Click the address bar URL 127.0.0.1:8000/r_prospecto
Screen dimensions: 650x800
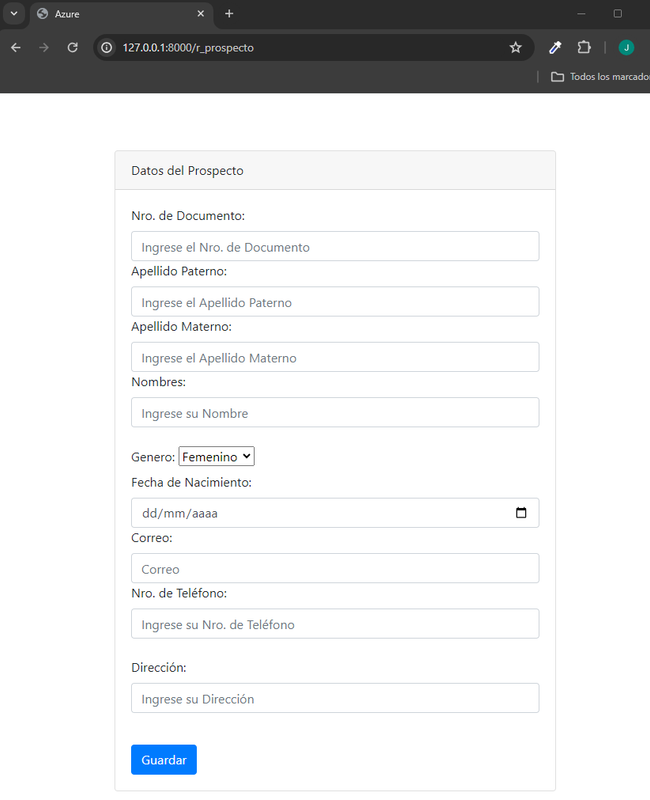188,47
